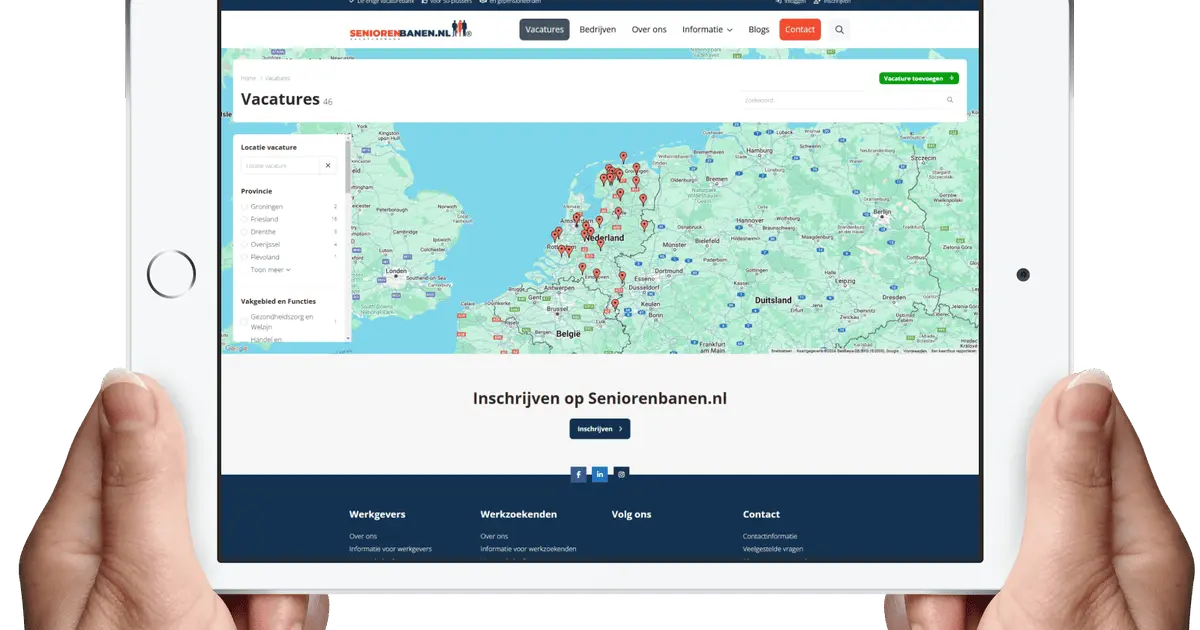Click Sneltoetsen on the map footer
1200x630 pixels.
click(x=782, y=351)
